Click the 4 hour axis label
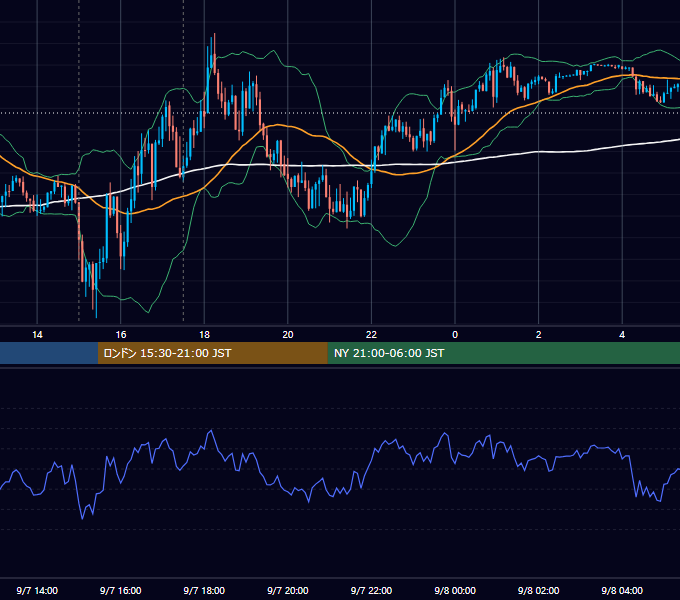This screenshot has width=680, height=600. coord(622,335)
